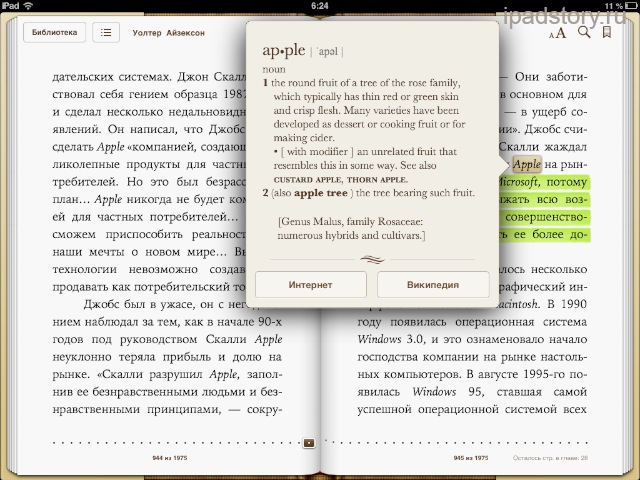Tap the dictionary headword ap•ple
The image size is (640, 480).
point(284,50)
